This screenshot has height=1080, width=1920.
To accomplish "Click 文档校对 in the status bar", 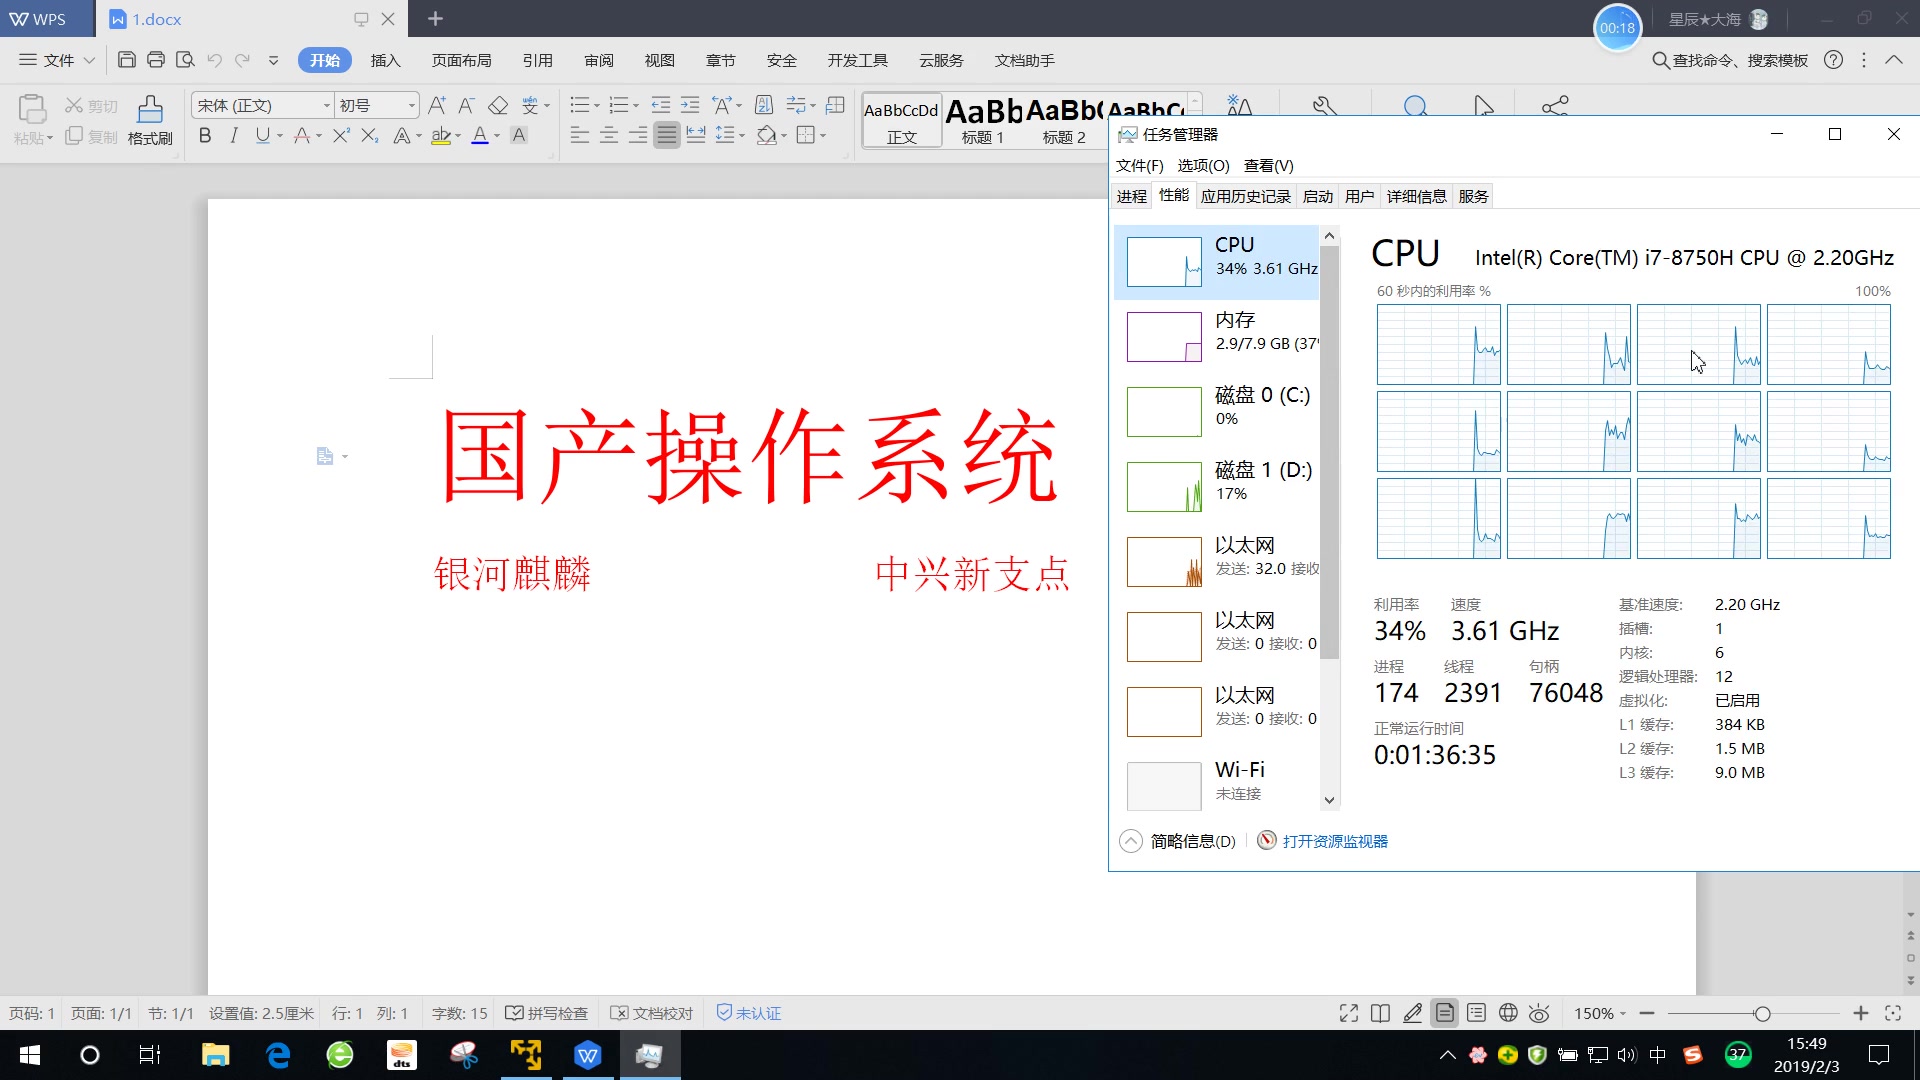I will (652, 1013).
